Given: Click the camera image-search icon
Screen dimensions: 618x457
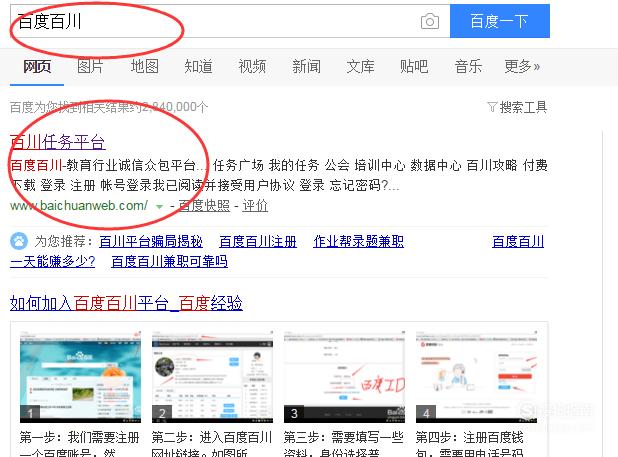Looking at the screenshot, I should (x=430, y=21).
